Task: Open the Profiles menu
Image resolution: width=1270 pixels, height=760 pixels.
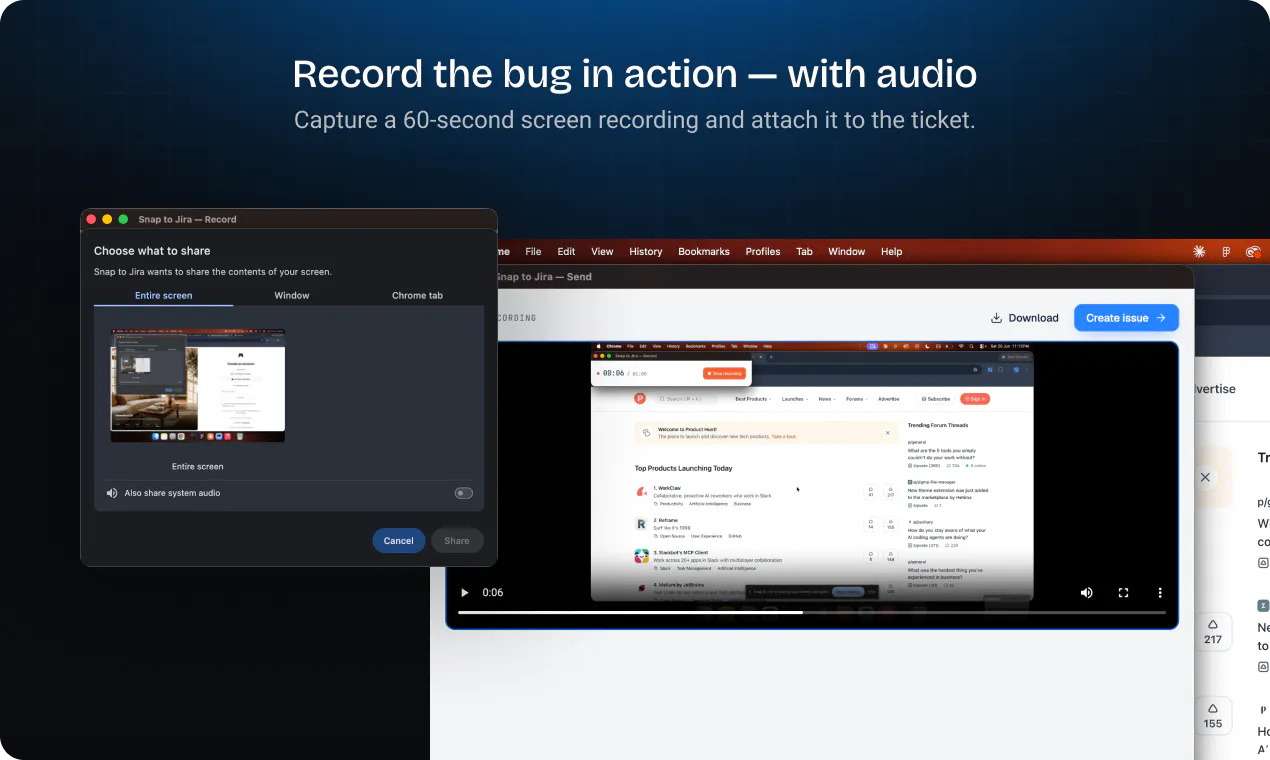Action: tap(763, 252)
